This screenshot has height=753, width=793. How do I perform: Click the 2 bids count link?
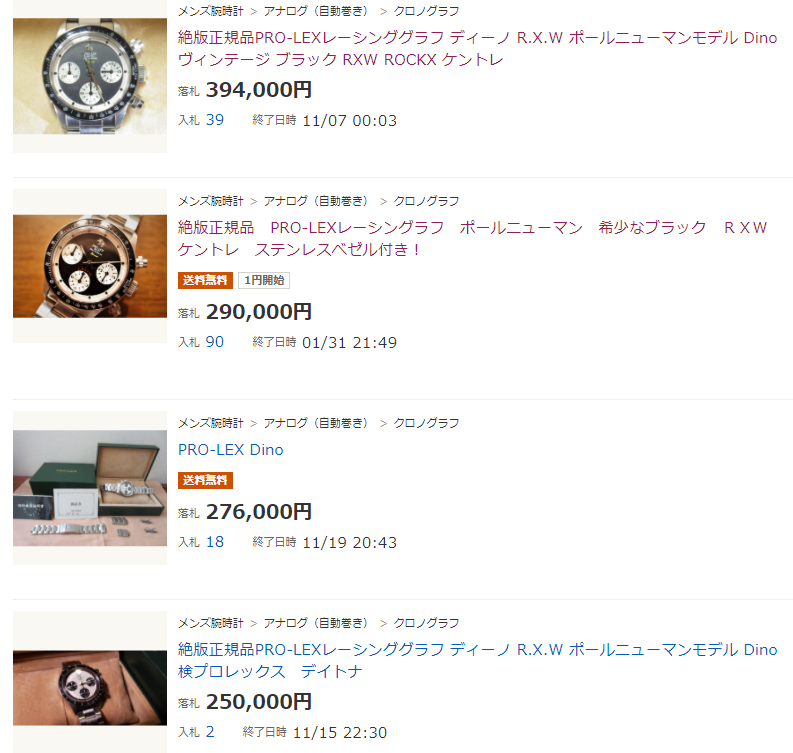[210, 732]
